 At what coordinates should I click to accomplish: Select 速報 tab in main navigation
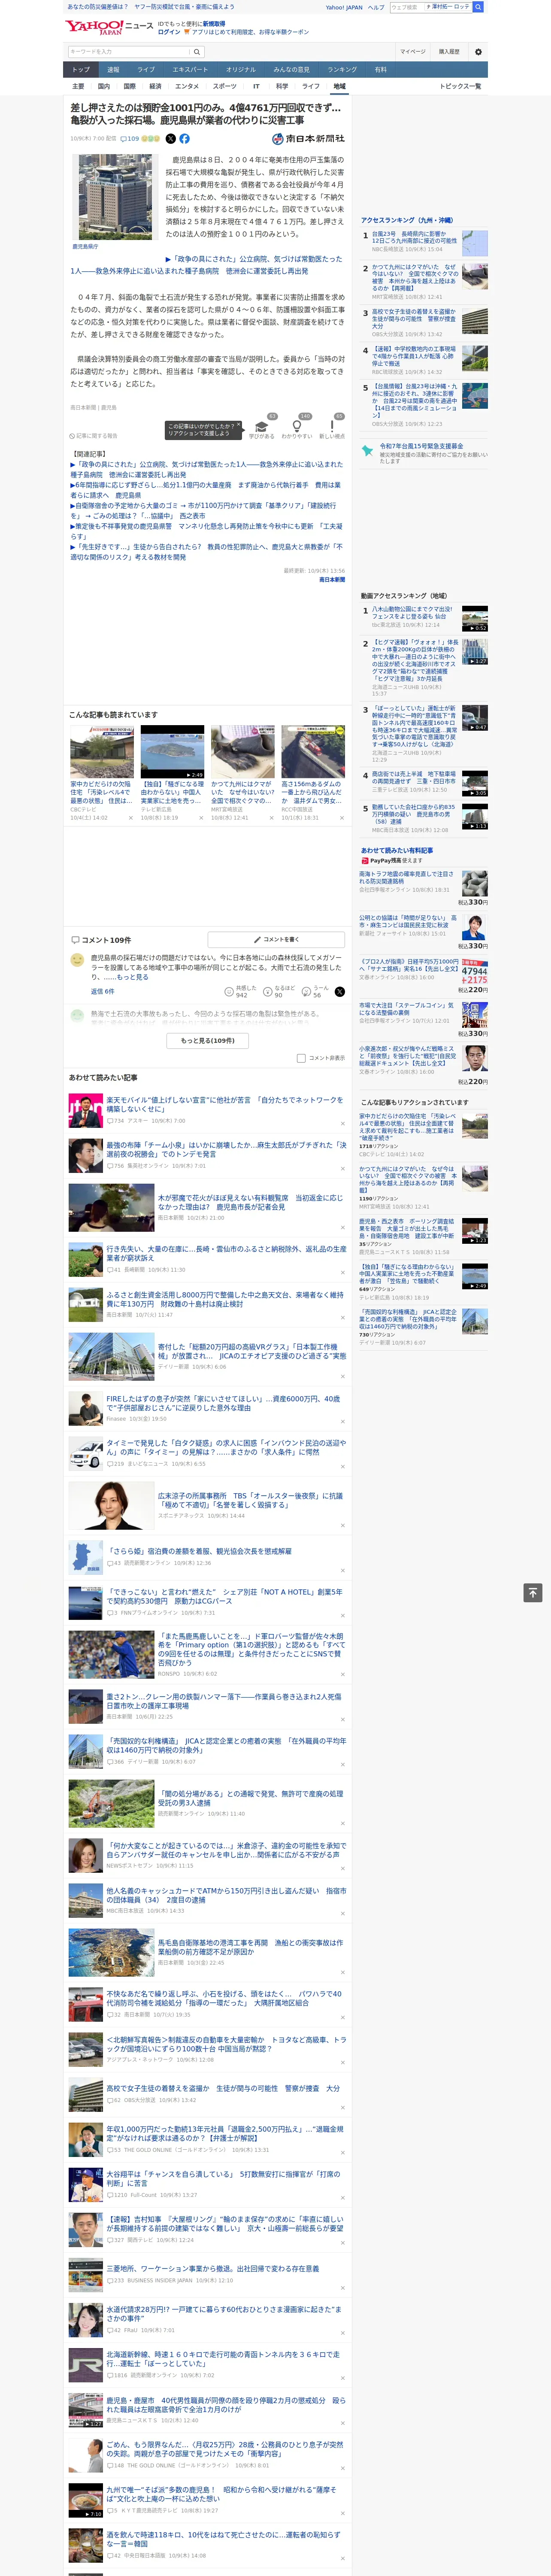point(113,70)
